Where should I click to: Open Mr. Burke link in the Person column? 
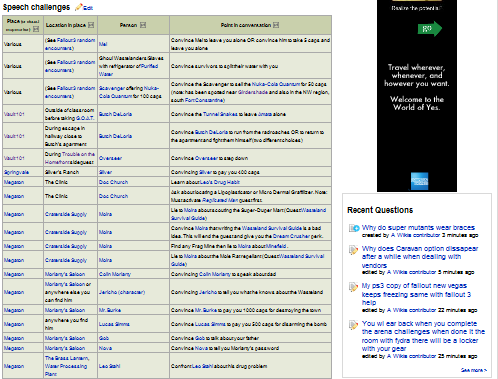click(110, 310)
